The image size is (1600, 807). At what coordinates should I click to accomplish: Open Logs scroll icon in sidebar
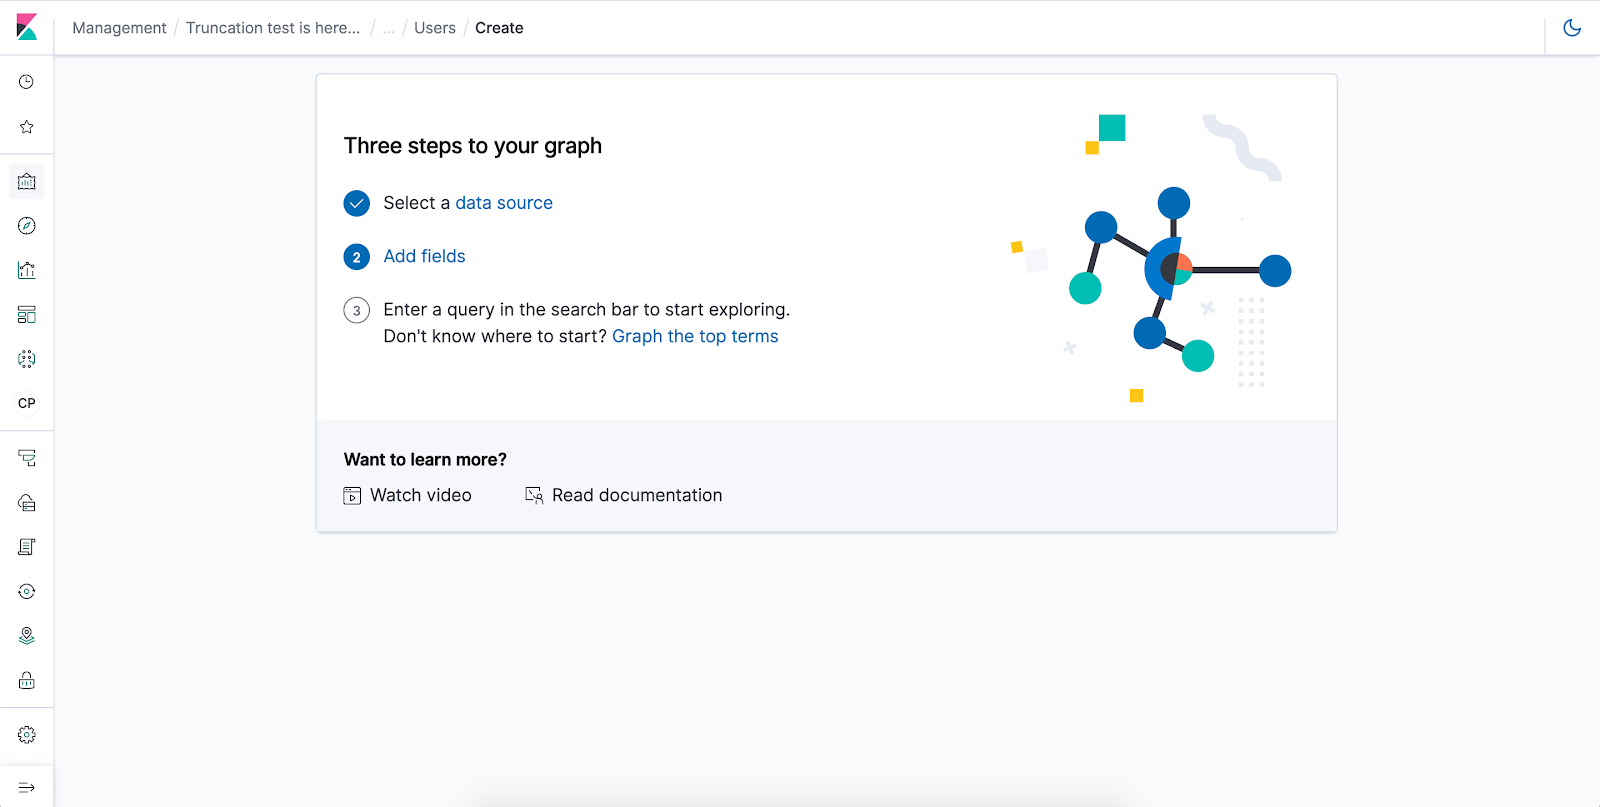[27, 547]
